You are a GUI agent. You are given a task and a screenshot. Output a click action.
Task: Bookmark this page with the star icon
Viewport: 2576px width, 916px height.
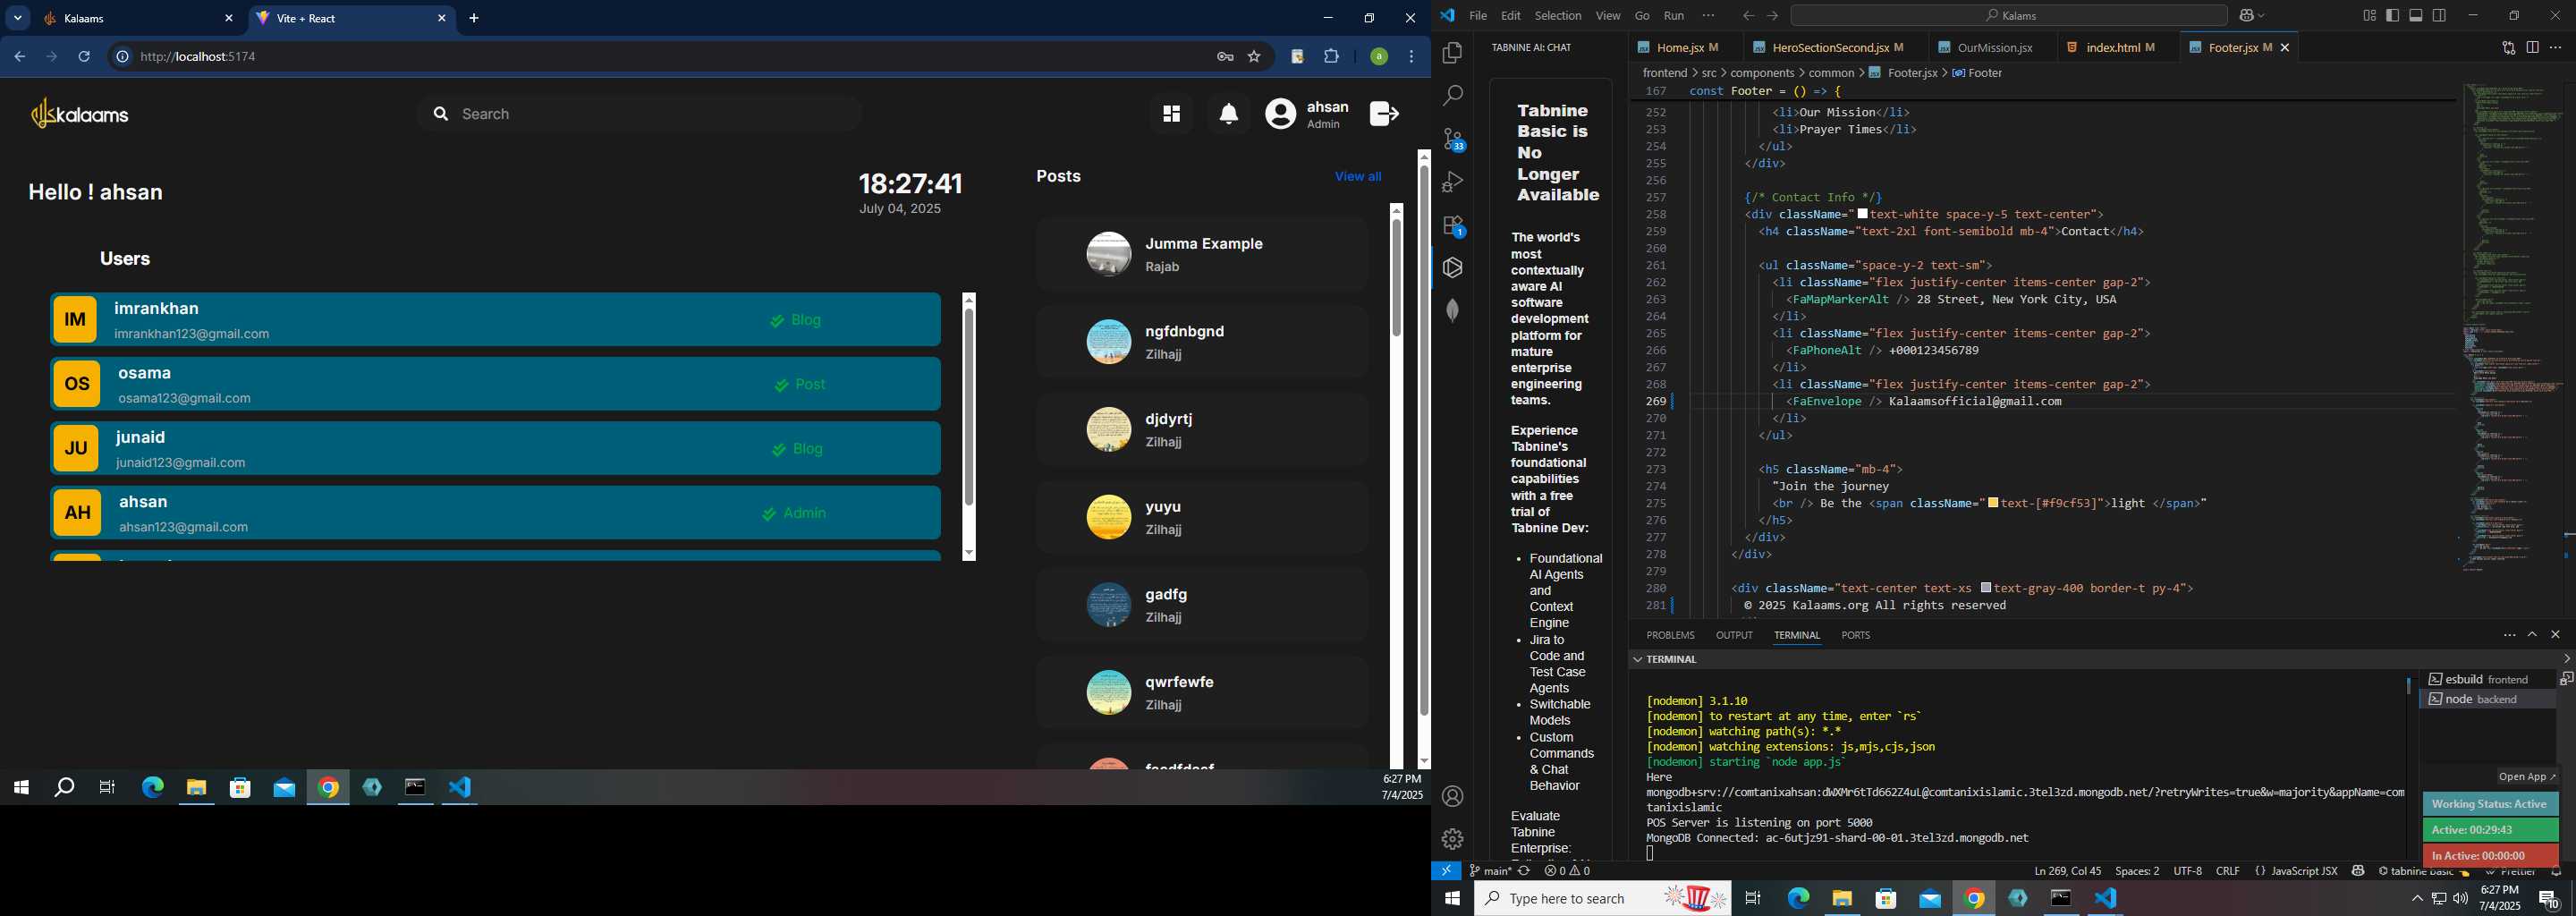tap(1254, 57)
